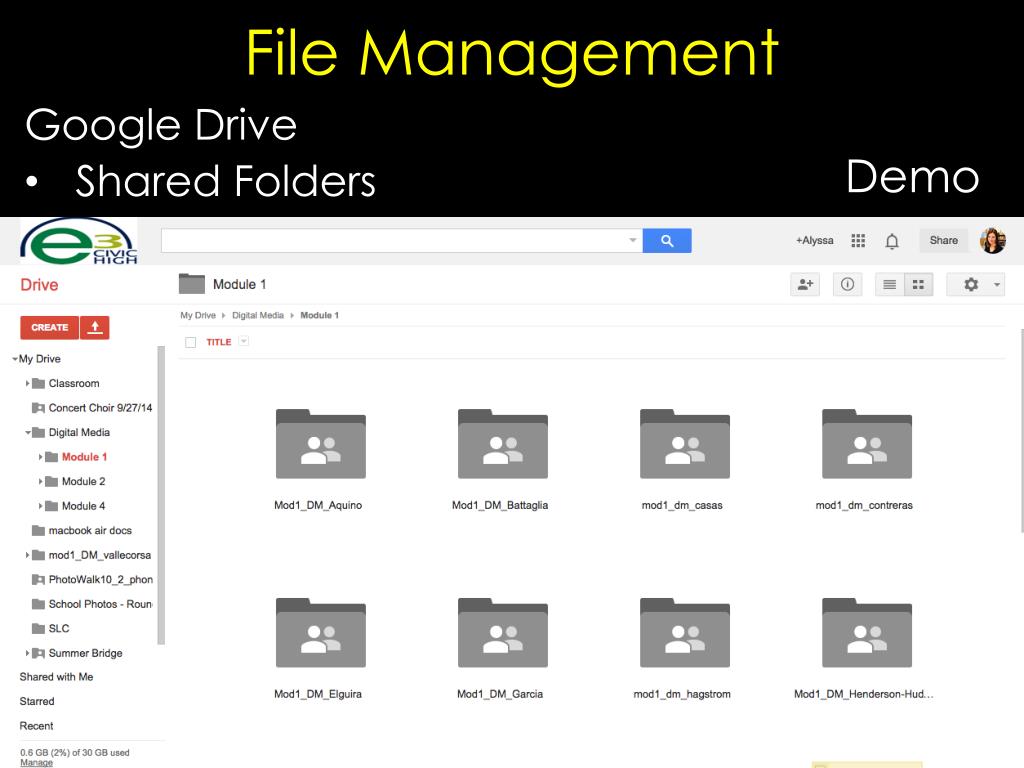Expand the Module 2 tree arrow
This screenshot has width=1024, height=768.
(40, 481)
